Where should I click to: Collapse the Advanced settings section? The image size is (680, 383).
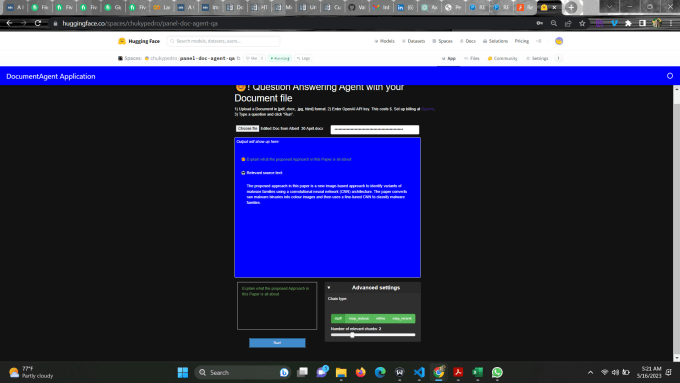[329, 288]
